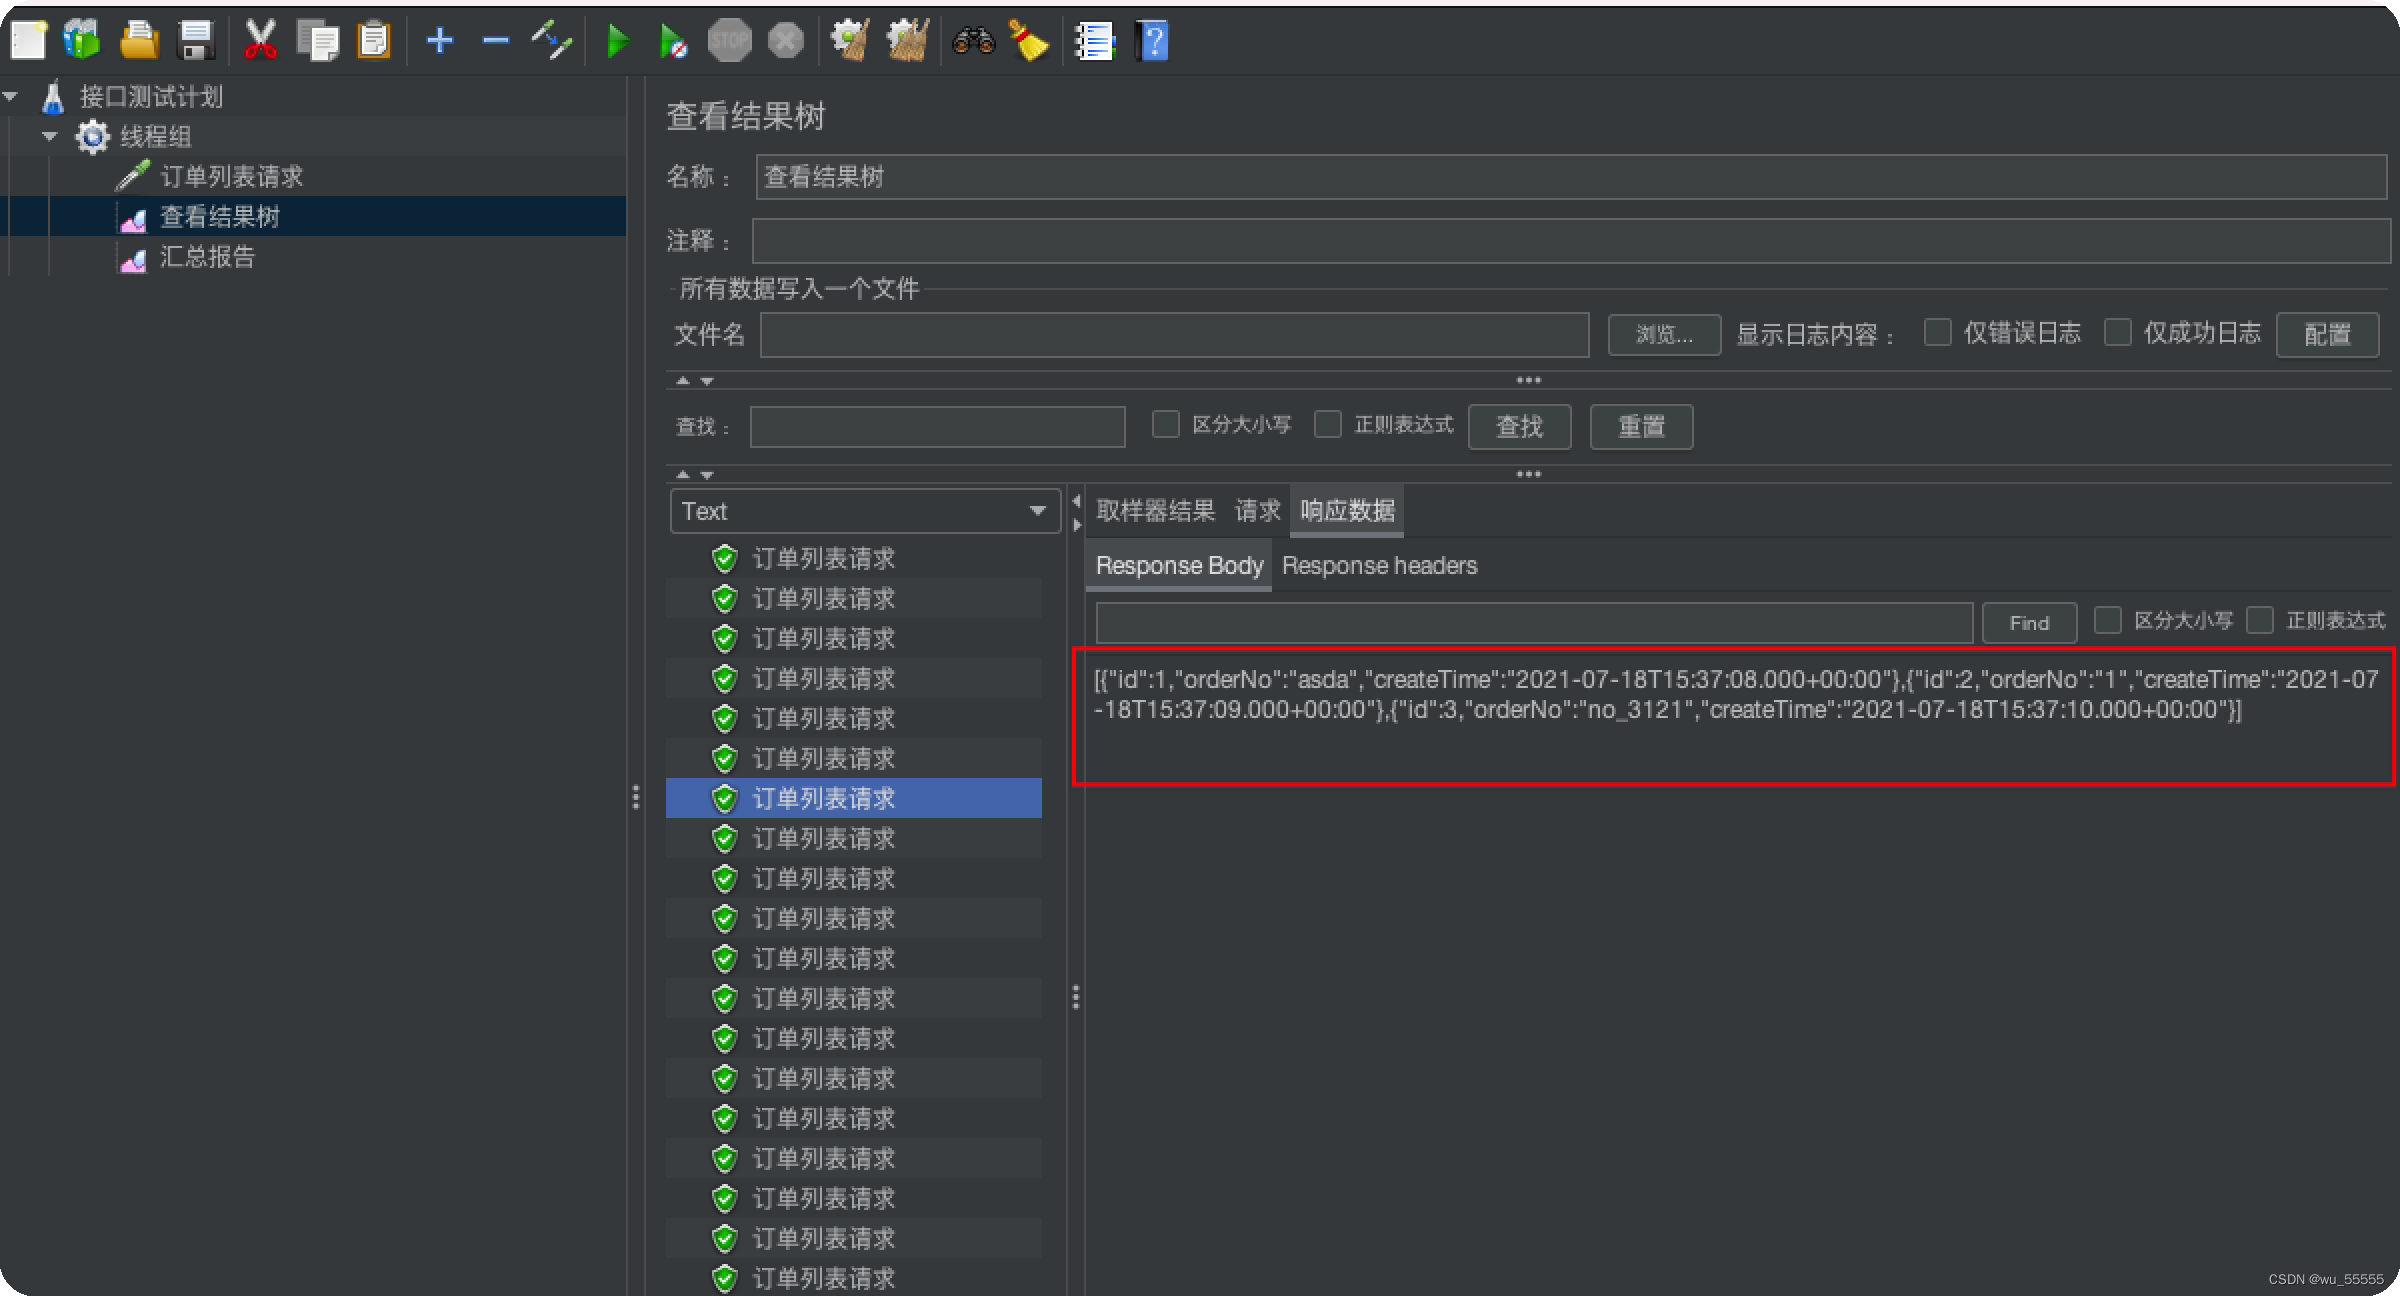Viewport: 2400px width, 1296px height.
Task: Select 汇总报告 in the test tree
Action: click(x=207, y=257)
